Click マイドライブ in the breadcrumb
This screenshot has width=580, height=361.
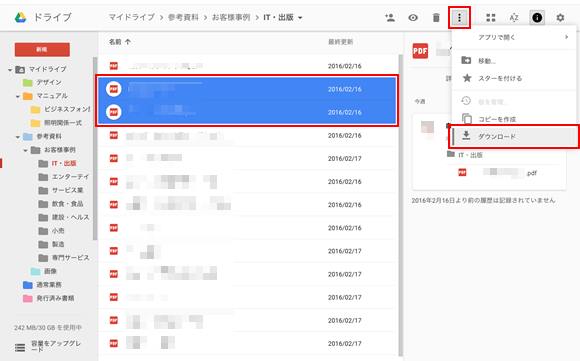(132, 17)
